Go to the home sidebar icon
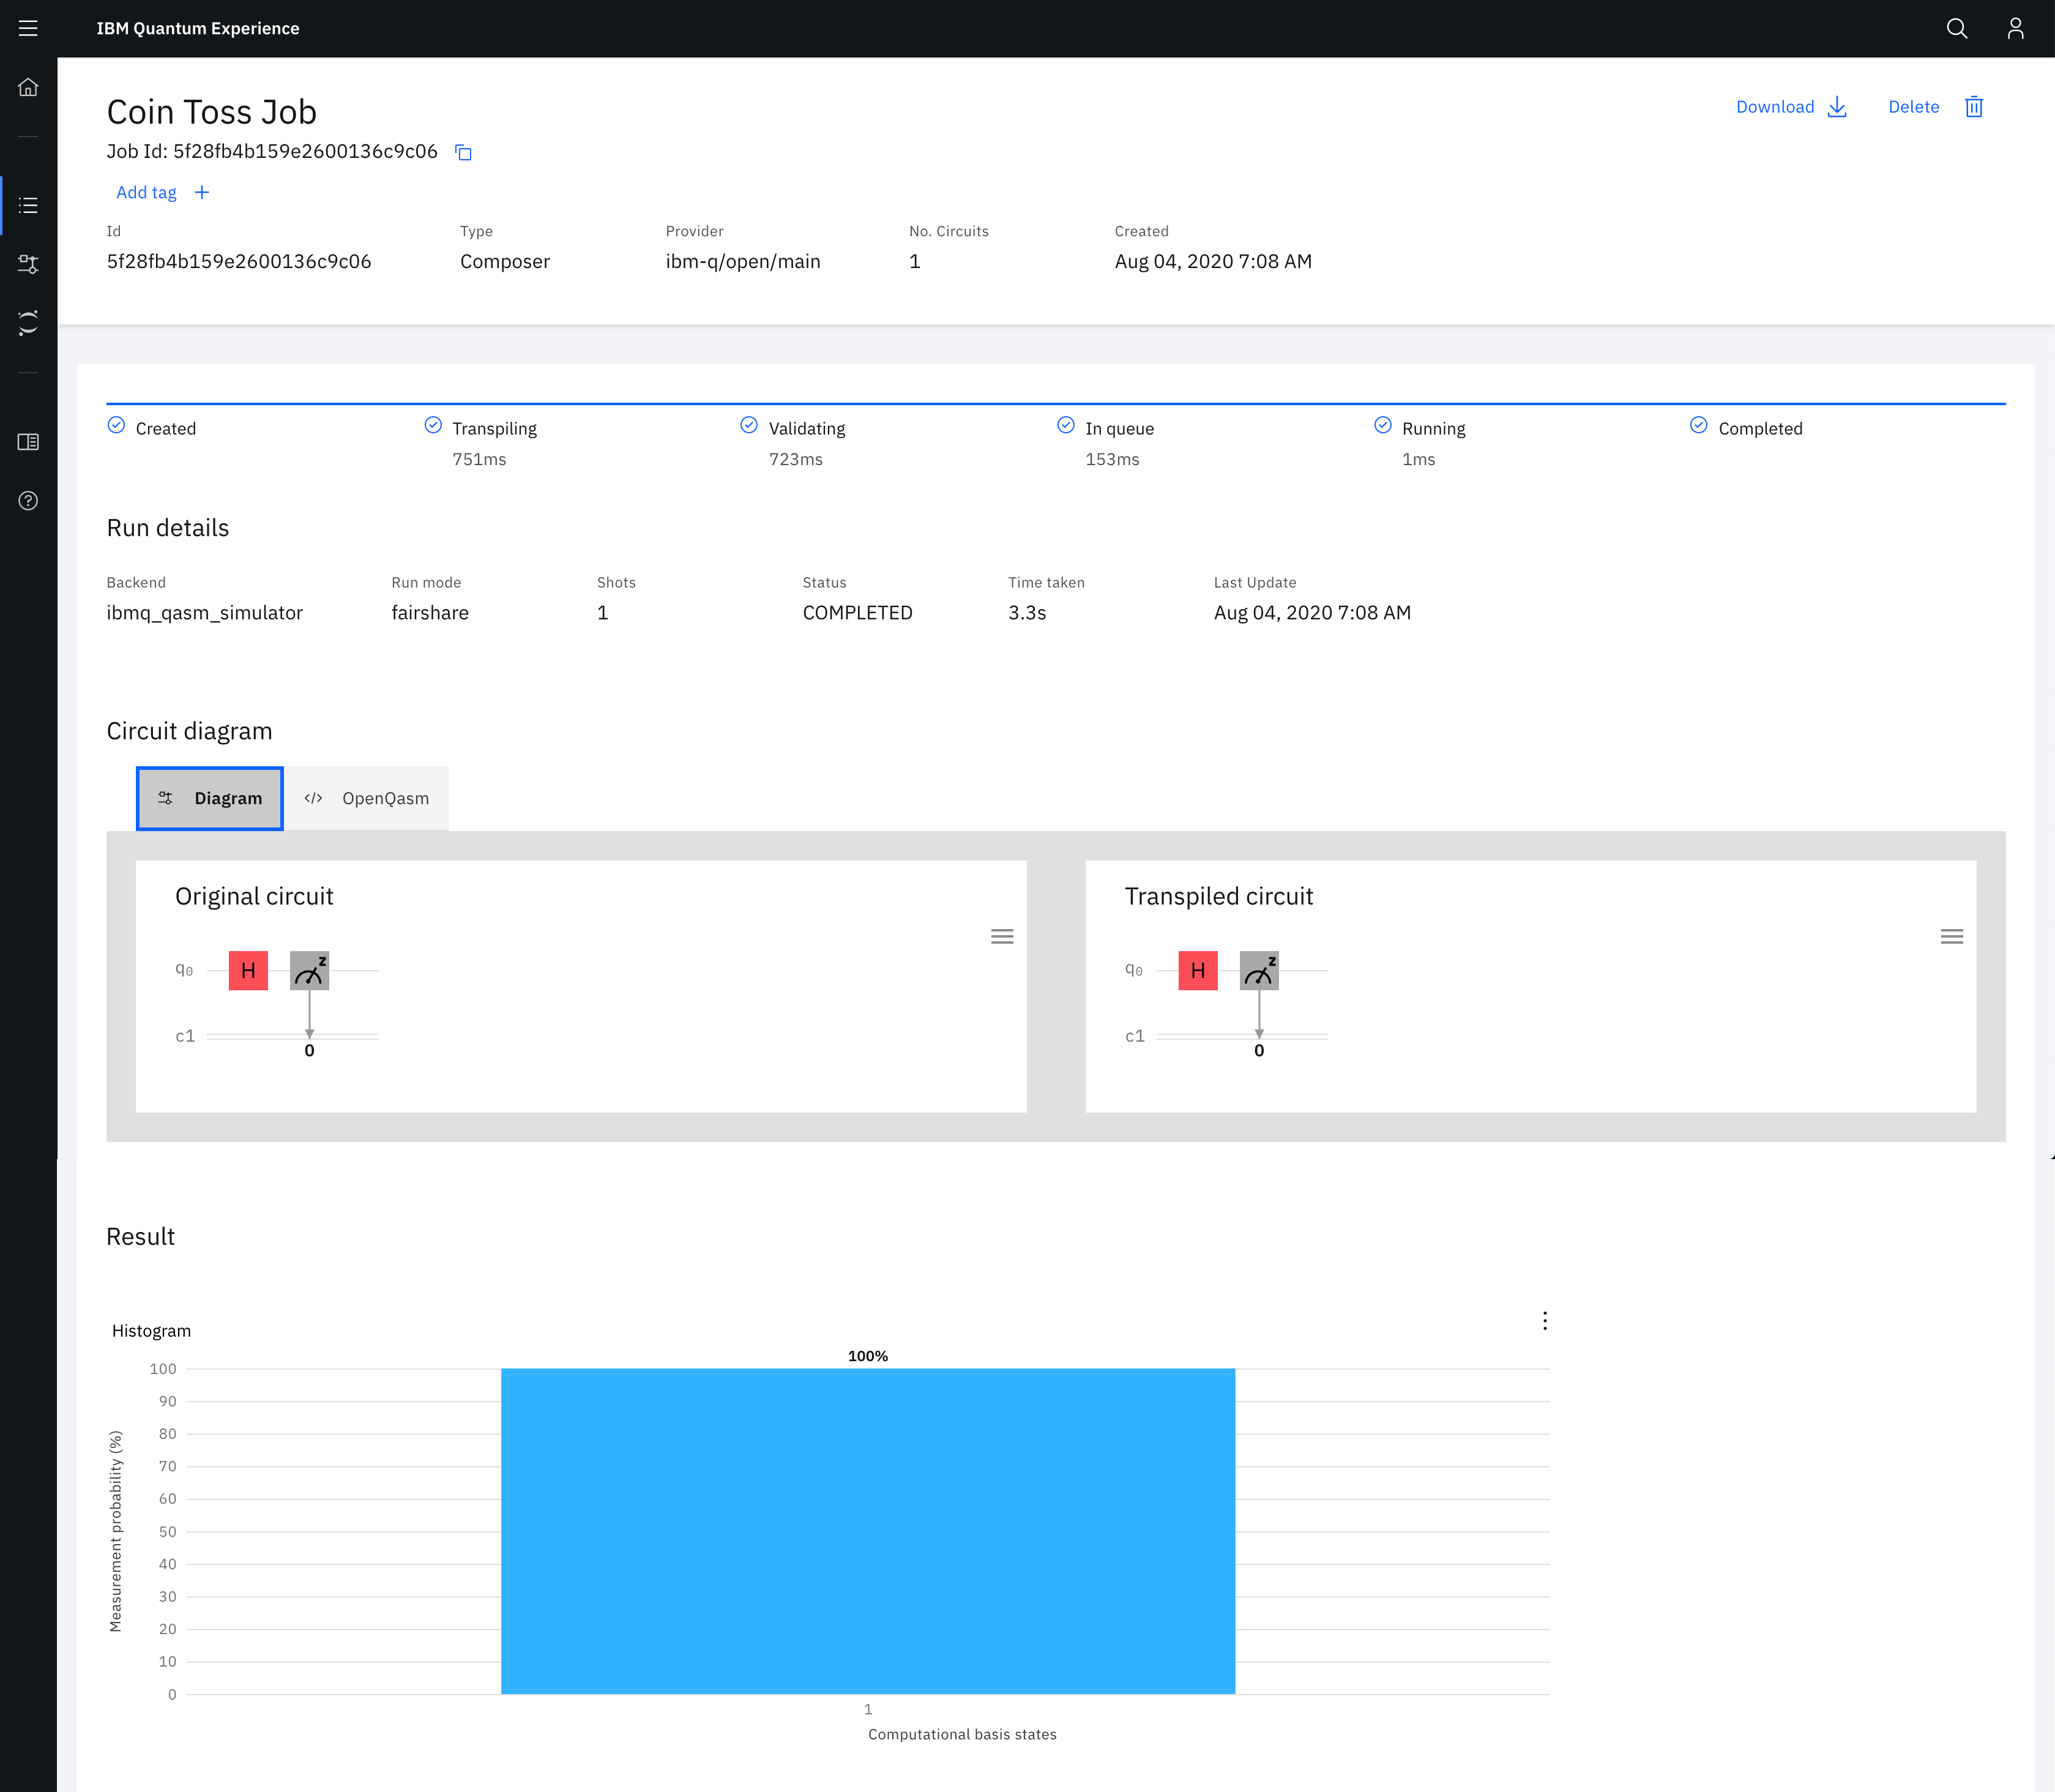The height and width of the screenshot is (1792, 2055). click(28, 87)
